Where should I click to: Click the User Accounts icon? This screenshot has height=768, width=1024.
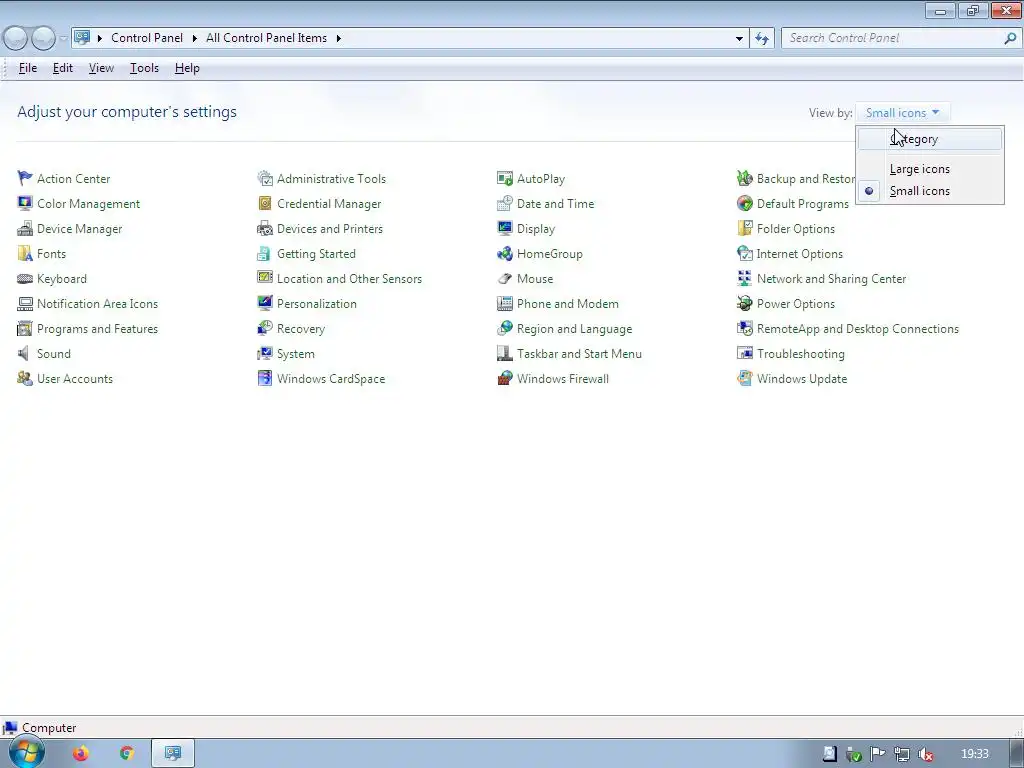[25, 379]
